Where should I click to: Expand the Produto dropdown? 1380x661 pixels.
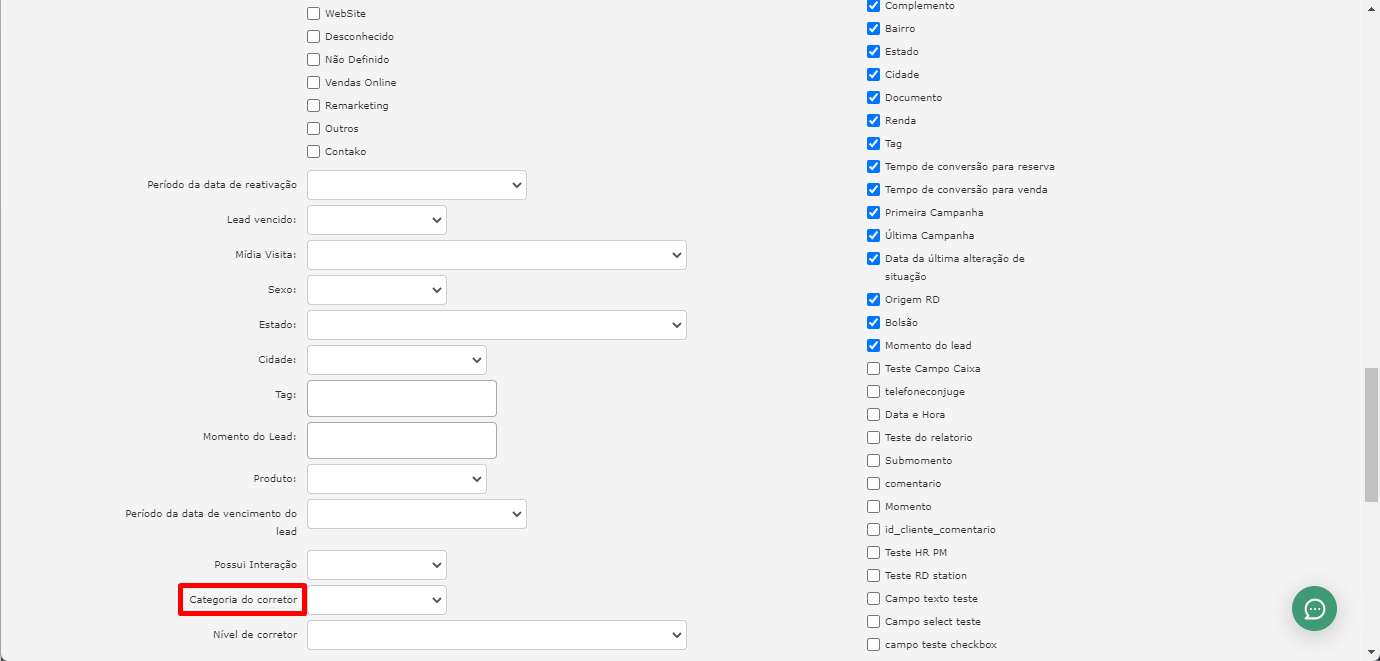[x=397, y=479]
